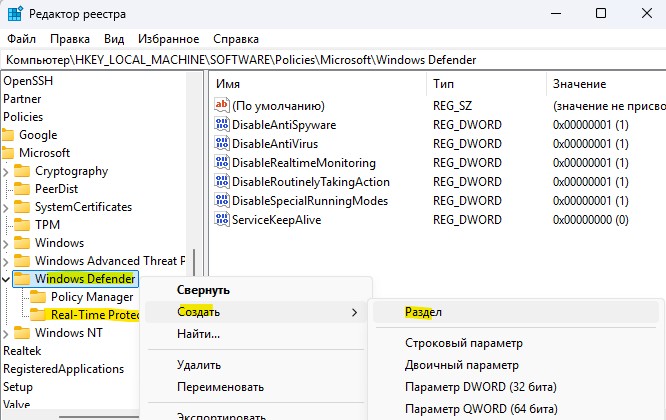
Task: Expand the Cryptography key
Action: [6, 172]
